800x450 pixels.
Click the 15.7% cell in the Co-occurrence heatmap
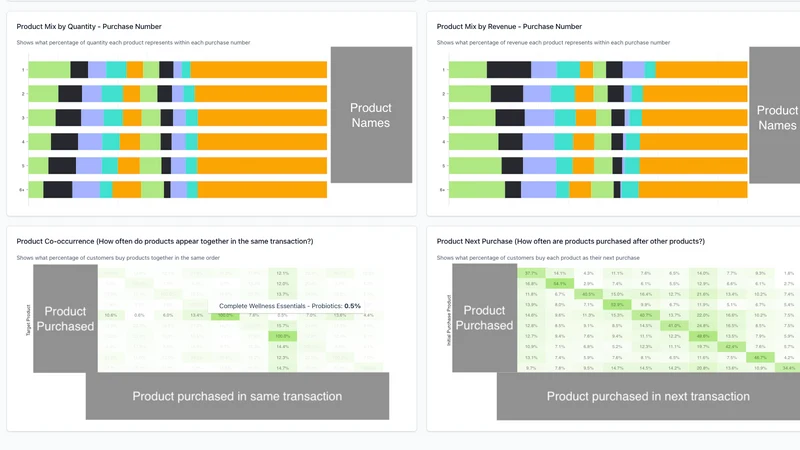coord(282,326)
